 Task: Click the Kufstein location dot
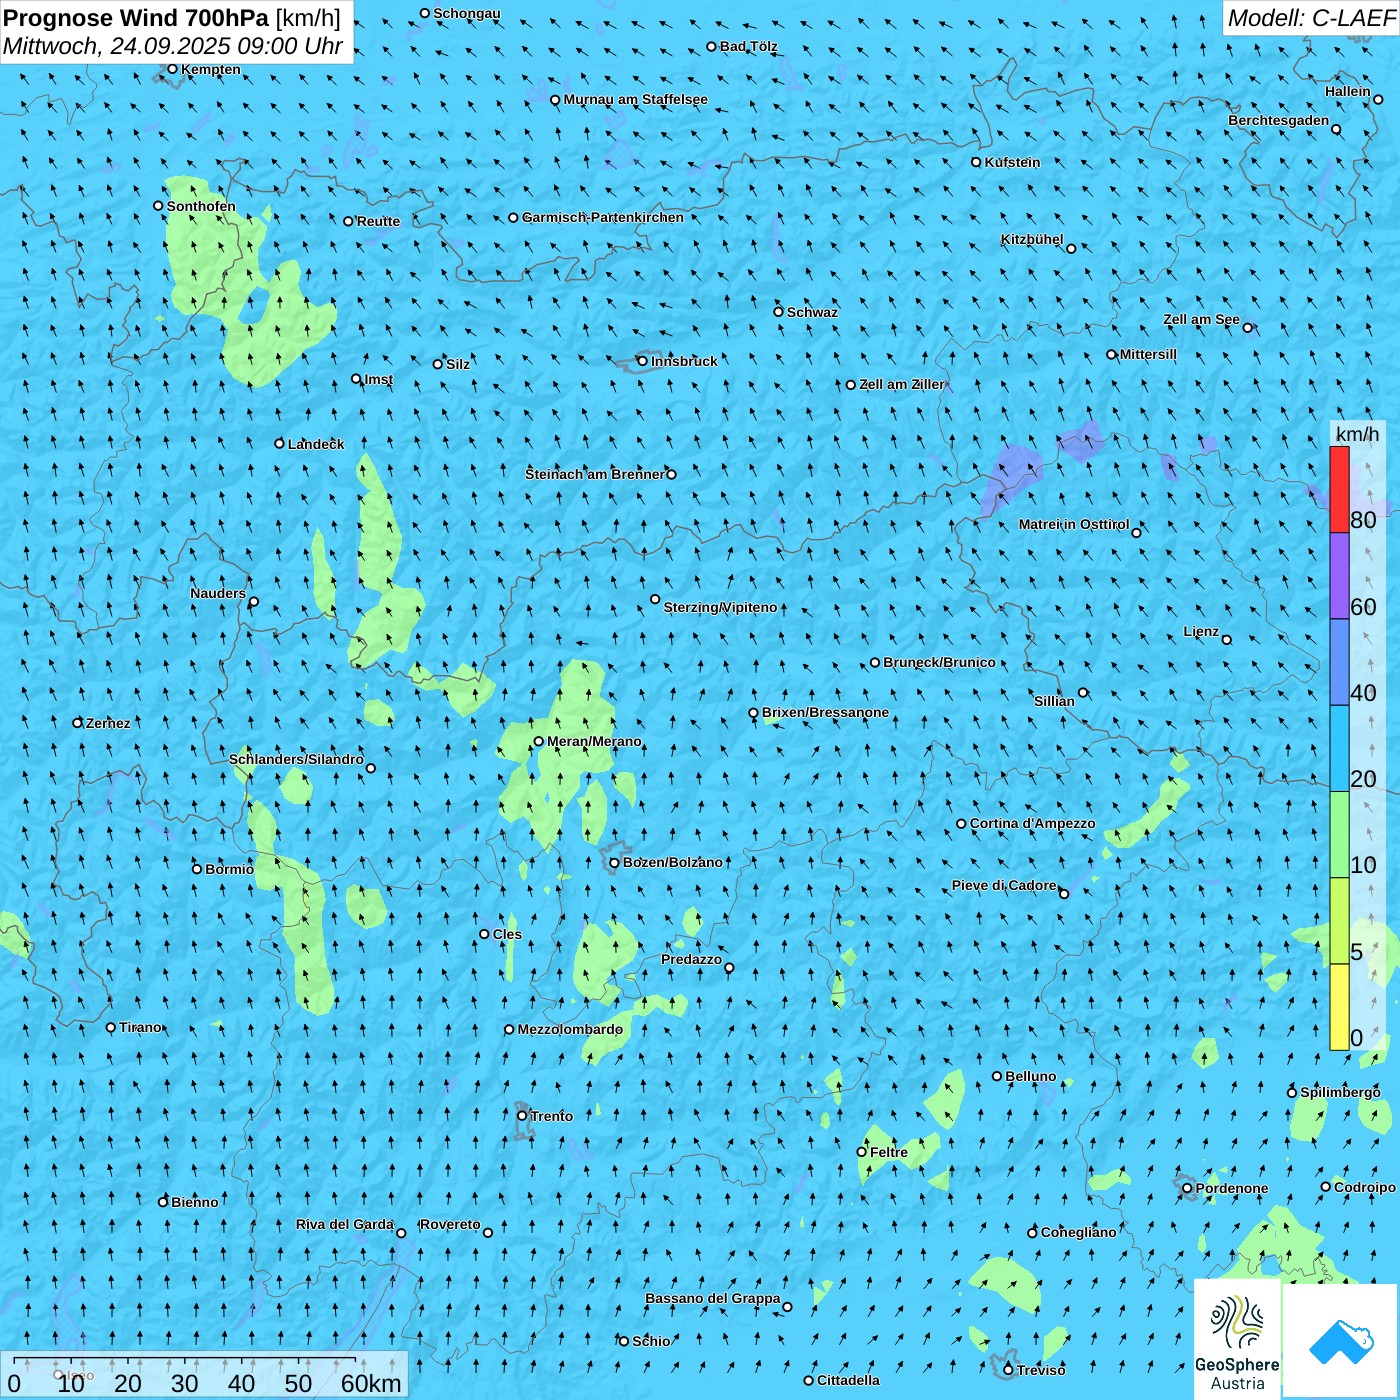(977, 162)
